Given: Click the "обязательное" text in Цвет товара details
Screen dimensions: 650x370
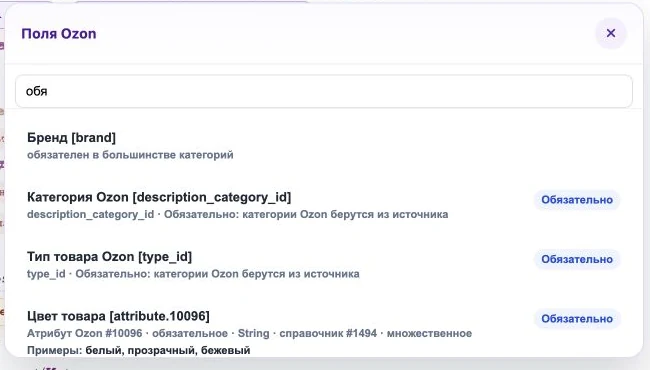Looking at the screenshot, I should pyautogui.click(x=190, y=334).
